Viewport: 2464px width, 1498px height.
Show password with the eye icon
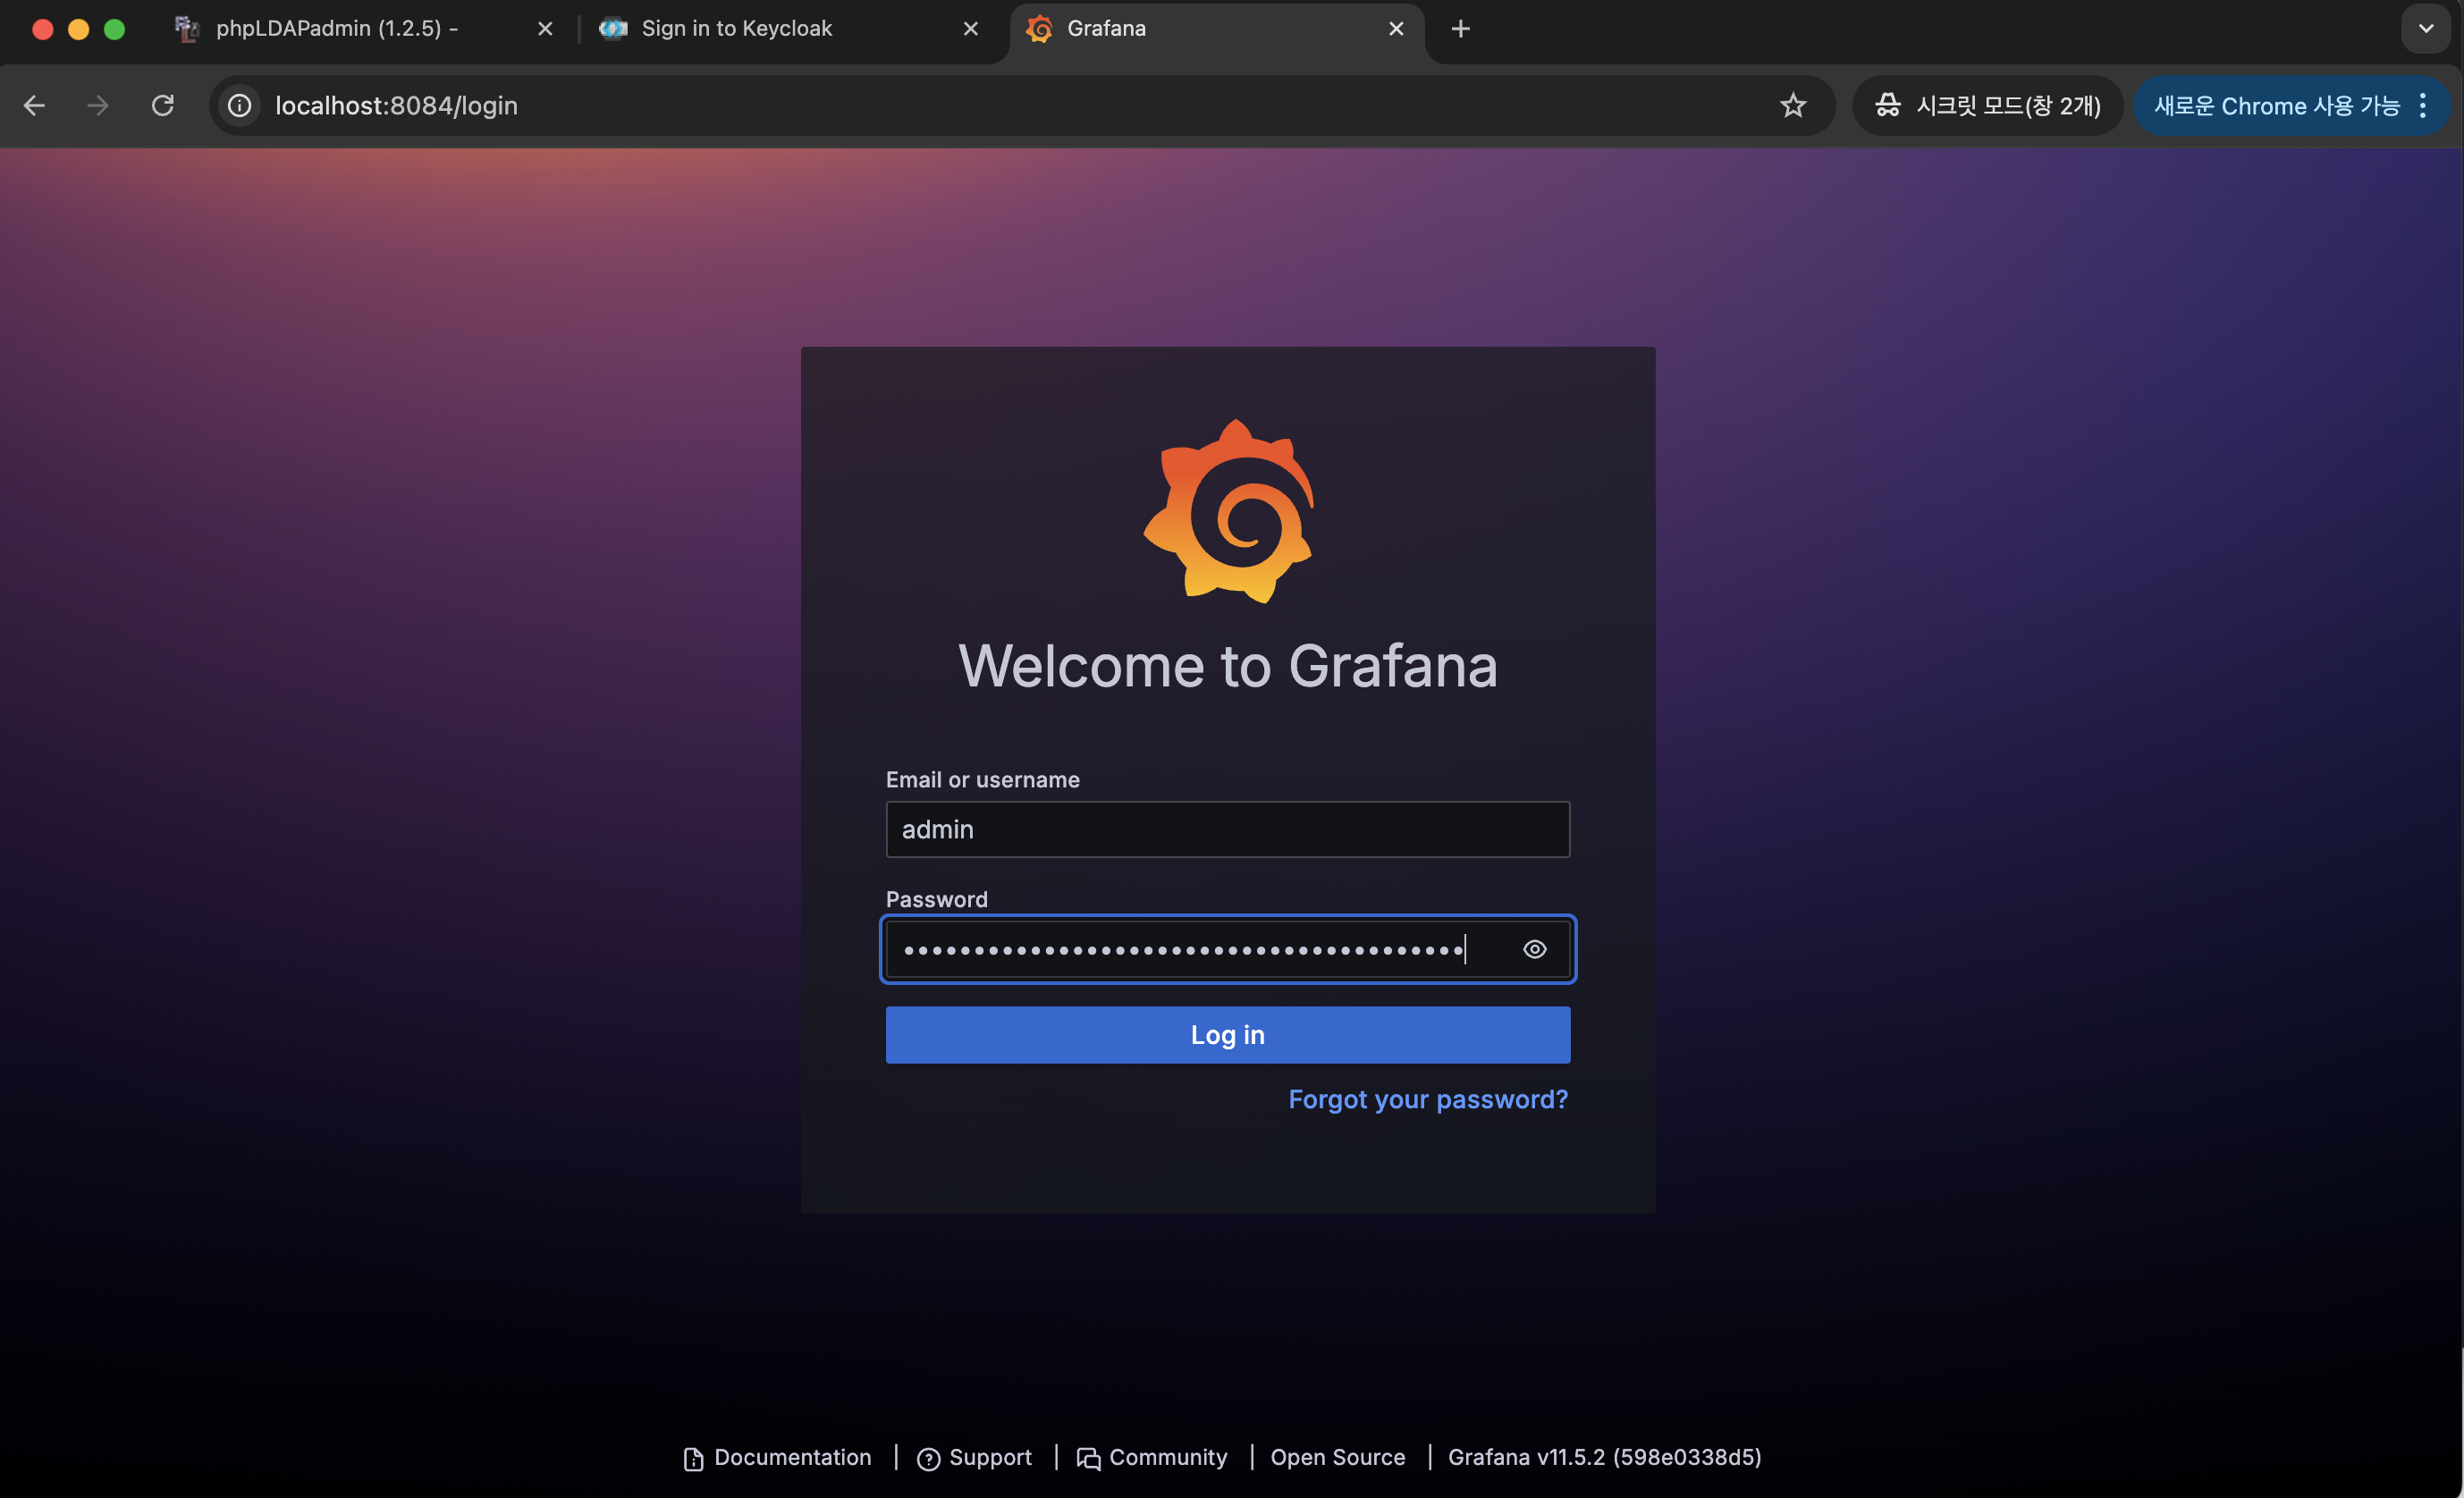(1534, 949)
